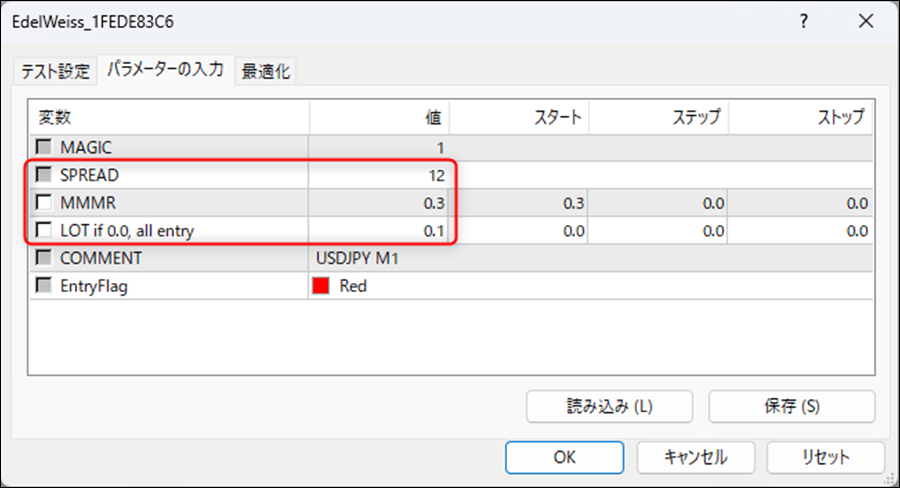Edit the SPREAD value cell showing 12
This screenshot has width=900, height=488.
380,175
